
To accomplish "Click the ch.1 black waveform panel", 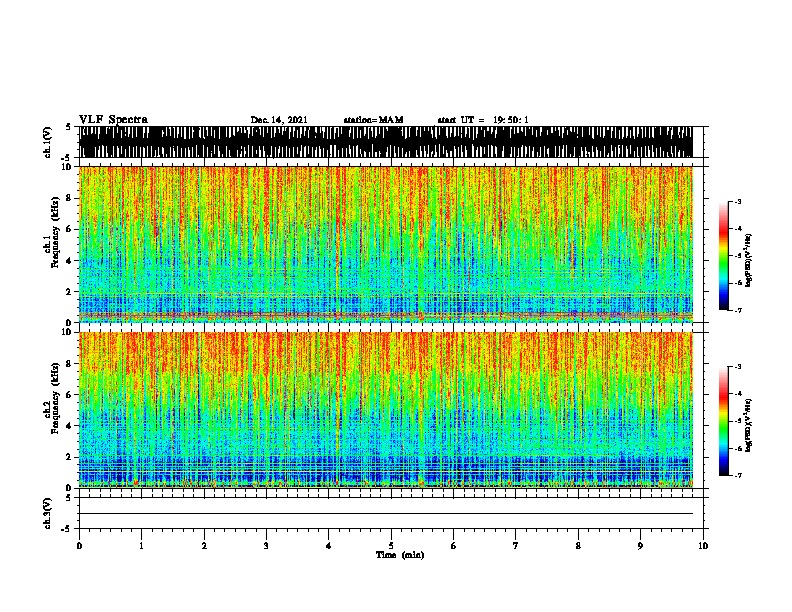I will point(386,142).
